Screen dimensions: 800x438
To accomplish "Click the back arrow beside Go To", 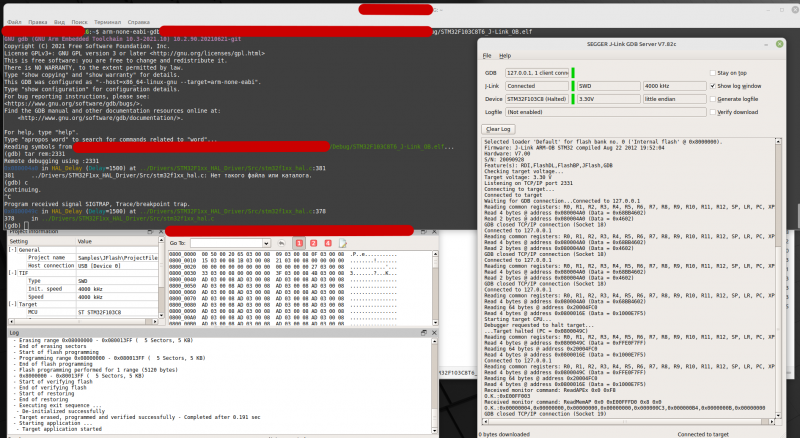I will tap(281, 244).
